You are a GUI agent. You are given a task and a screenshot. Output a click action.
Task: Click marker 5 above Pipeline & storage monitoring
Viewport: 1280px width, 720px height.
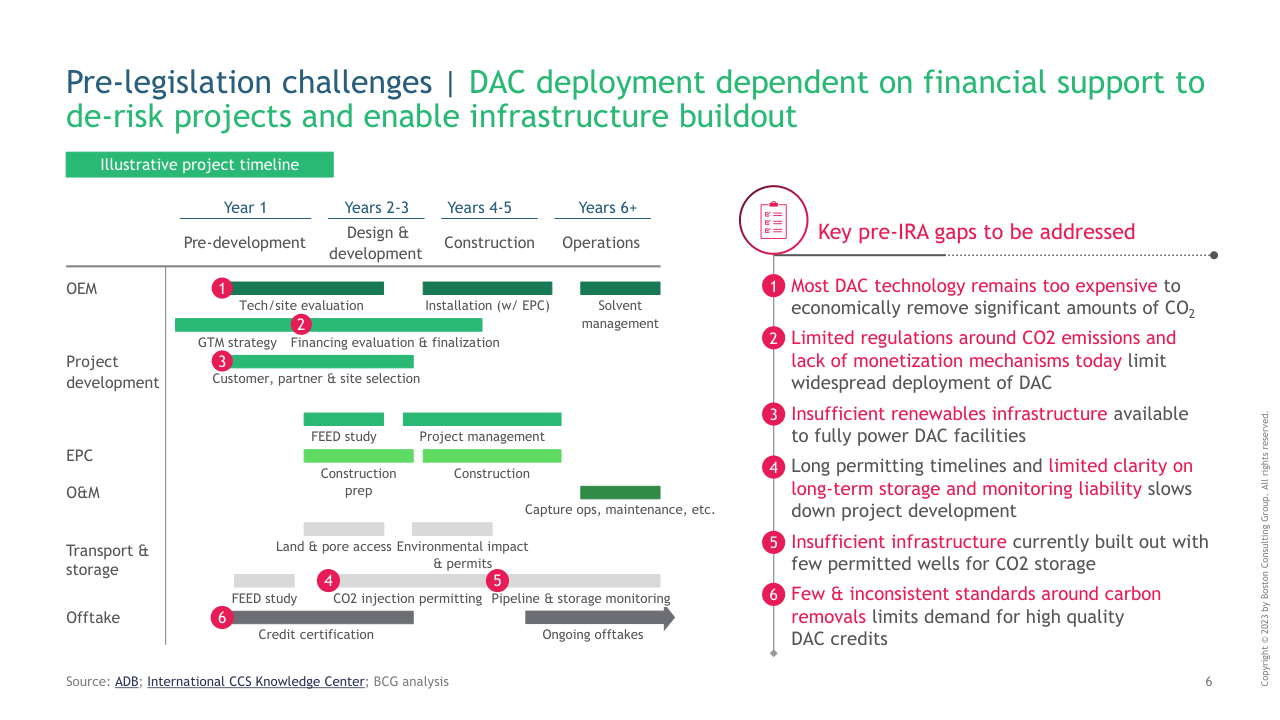coord(498,580)
